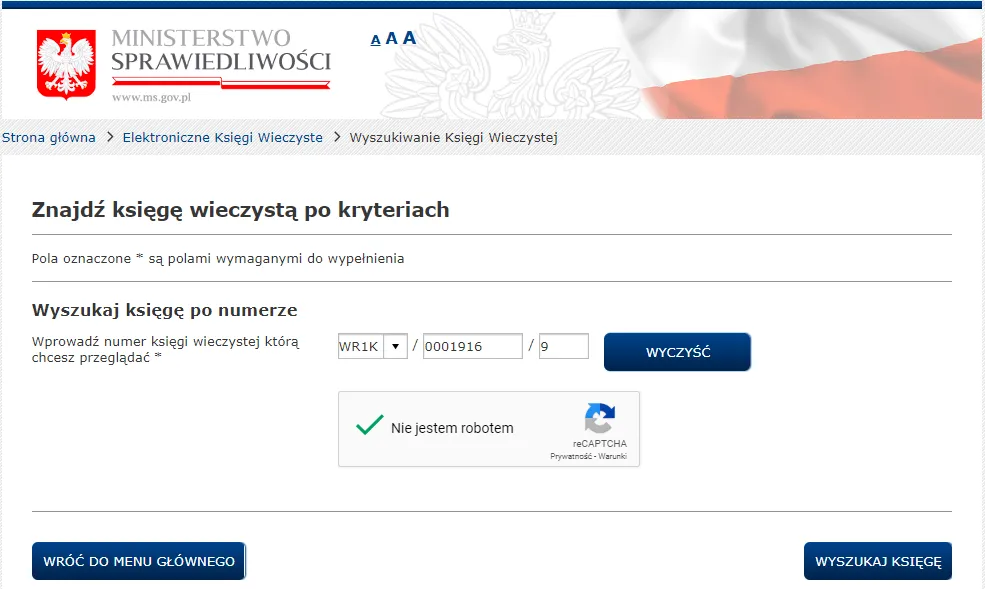Image resolution: width=985 pixels, height=589 pixels.
Task: Click the Polish eagle emblem logo
Action: point(66,64)
